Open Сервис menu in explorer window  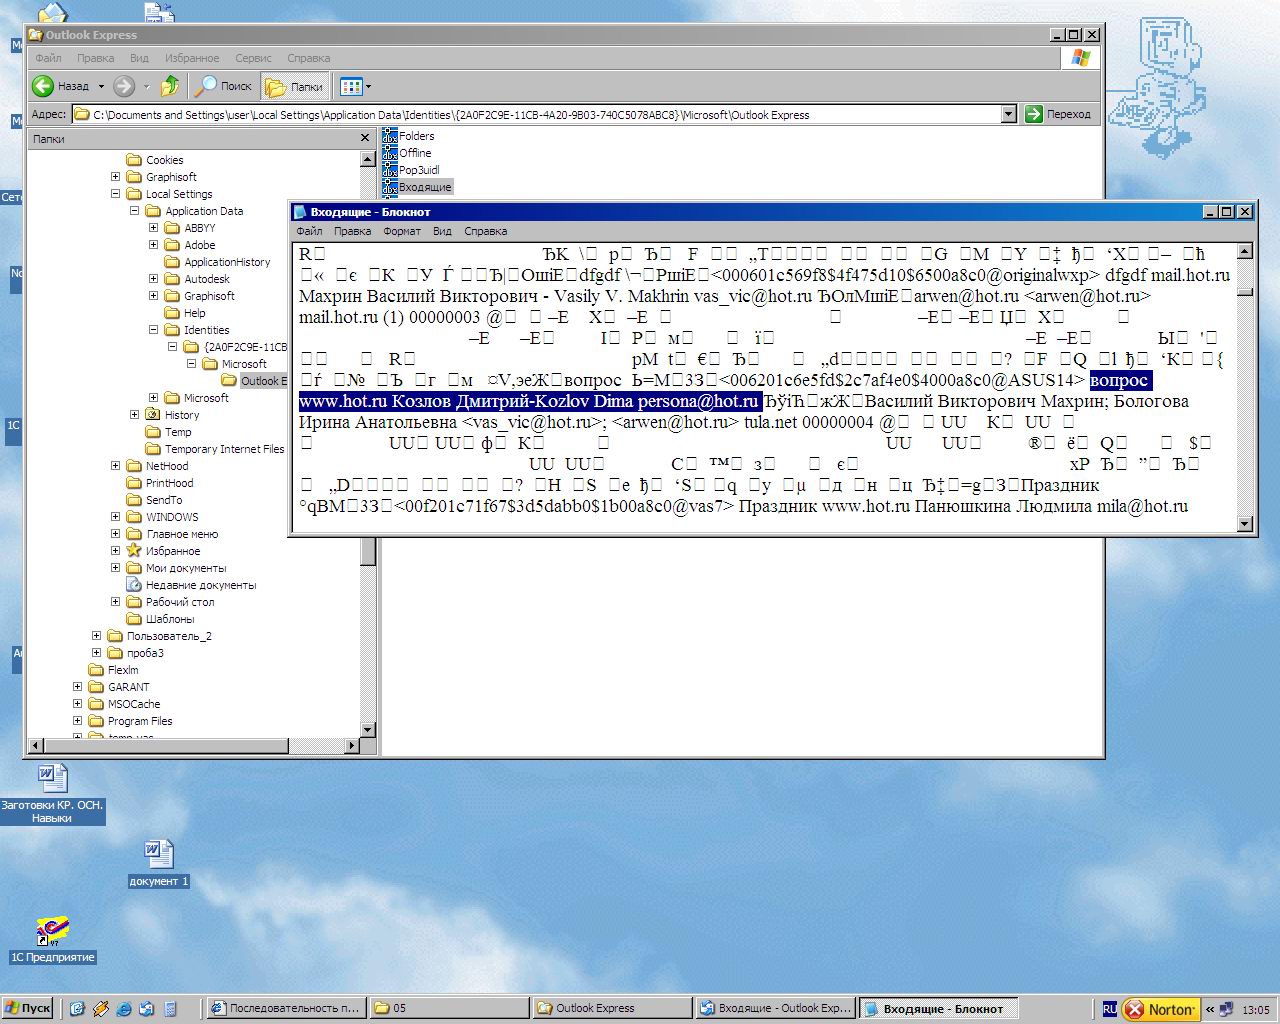[253, 58]
